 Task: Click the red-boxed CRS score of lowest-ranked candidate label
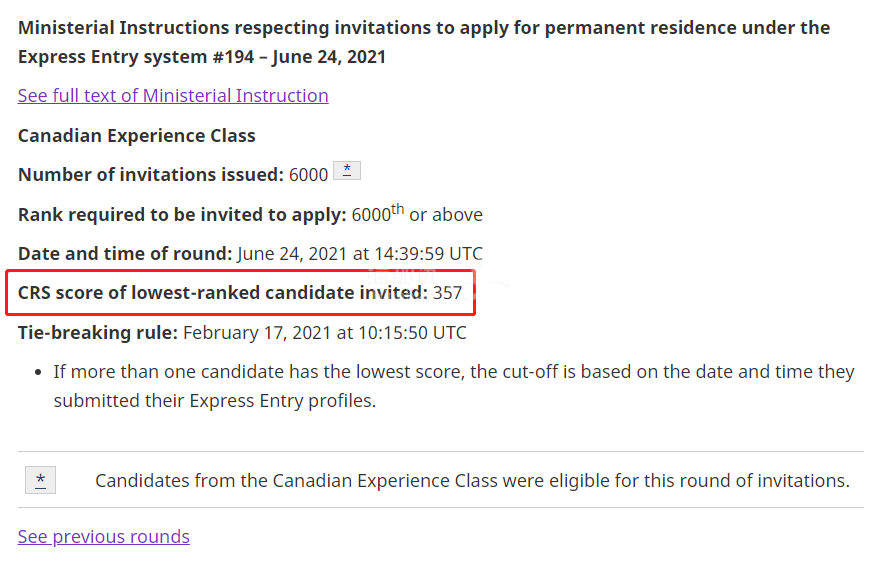tap(223, 293)
